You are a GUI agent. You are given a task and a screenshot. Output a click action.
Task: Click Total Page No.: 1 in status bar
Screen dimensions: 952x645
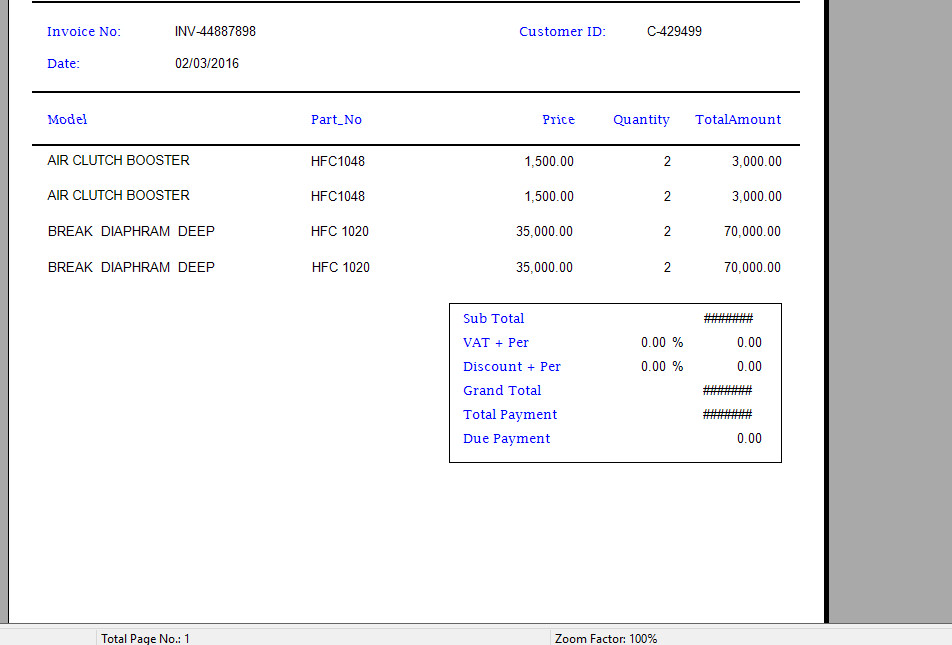point(145,638)
